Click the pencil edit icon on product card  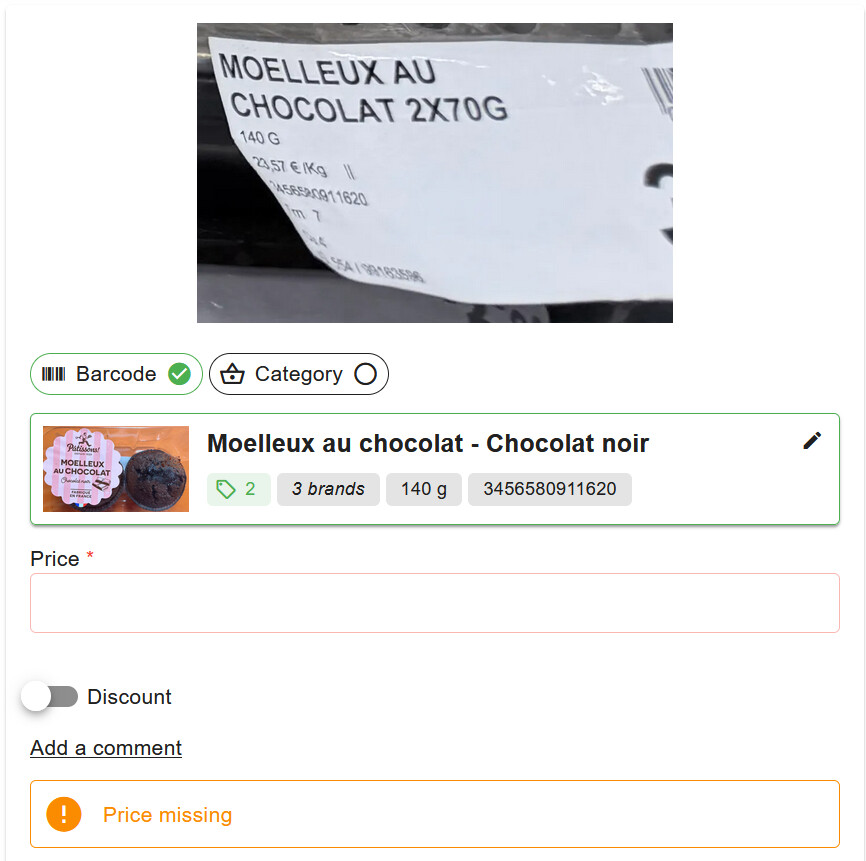pos(812,441)
